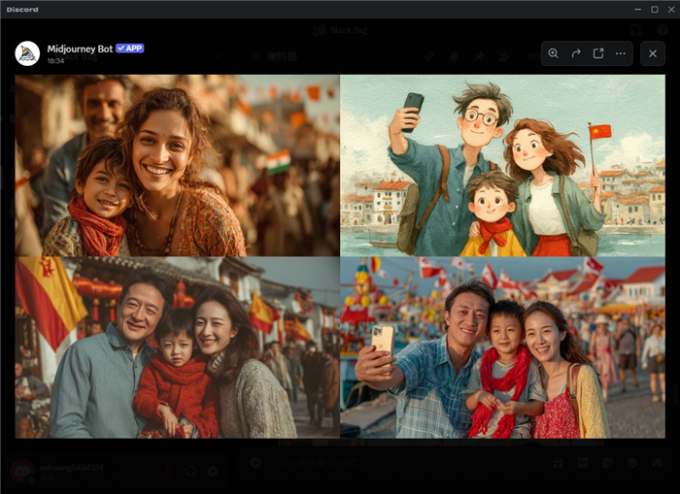Click the Midjourney Bot username
Screen dimensions: 680x494
tap(80, 49)
